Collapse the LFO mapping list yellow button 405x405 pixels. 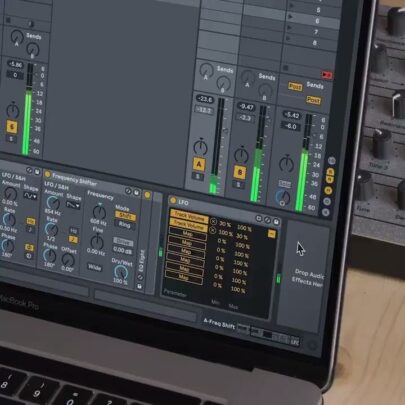pyautogui.click(x=272, y=234)
